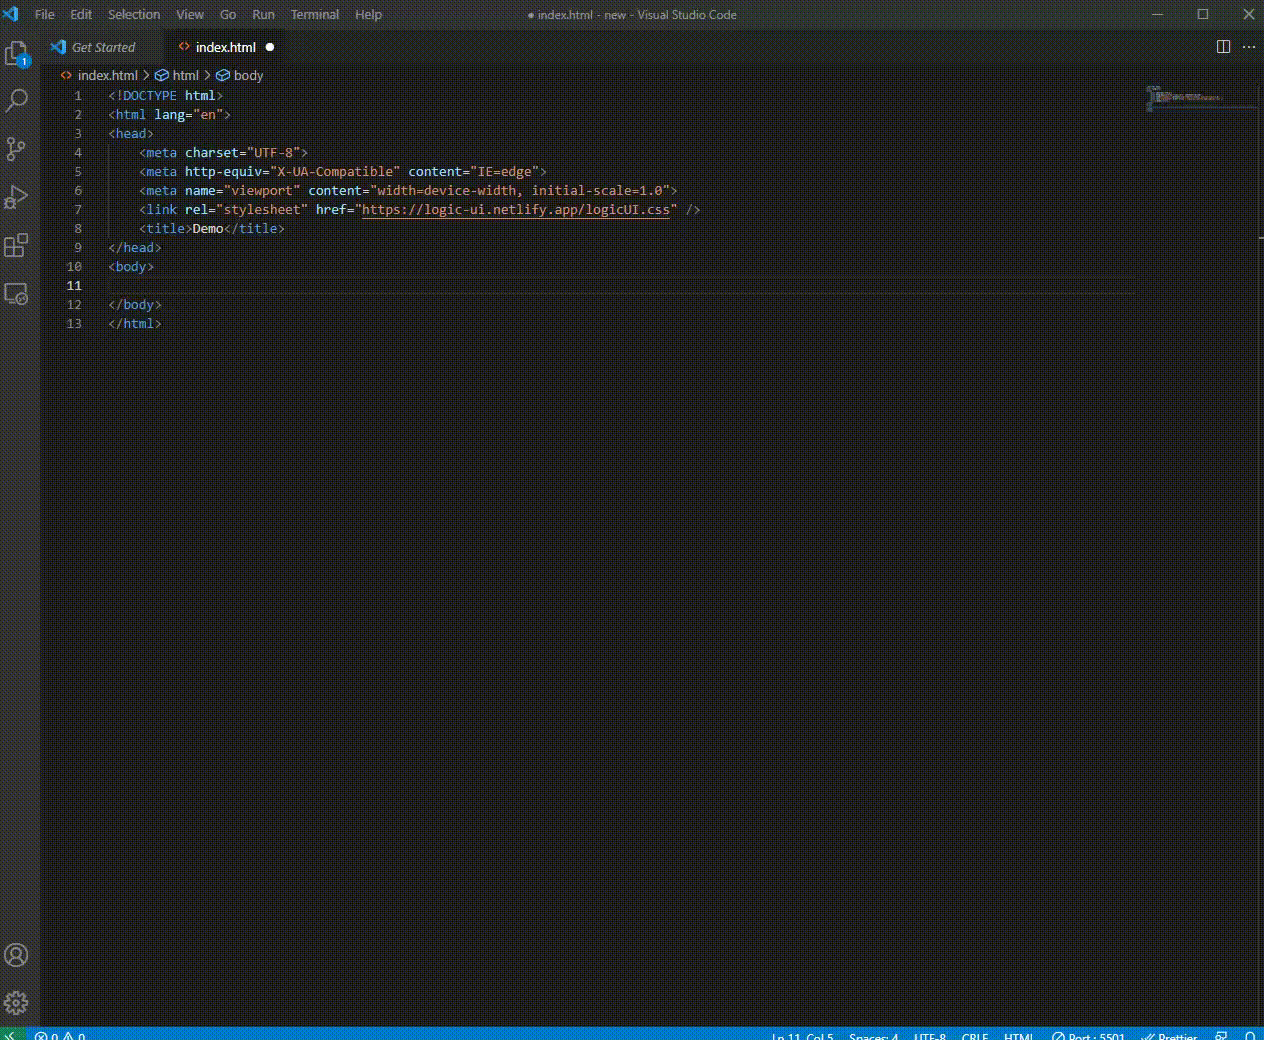Click the X-UA-Compatible meta line
This screenshot has height=1040, width=1264.
click(x=343, y=172)
